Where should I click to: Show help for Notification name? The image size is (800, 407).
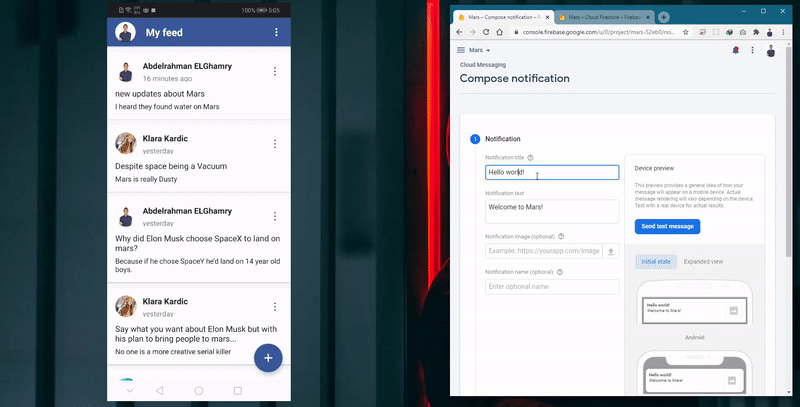coord(560,272)
